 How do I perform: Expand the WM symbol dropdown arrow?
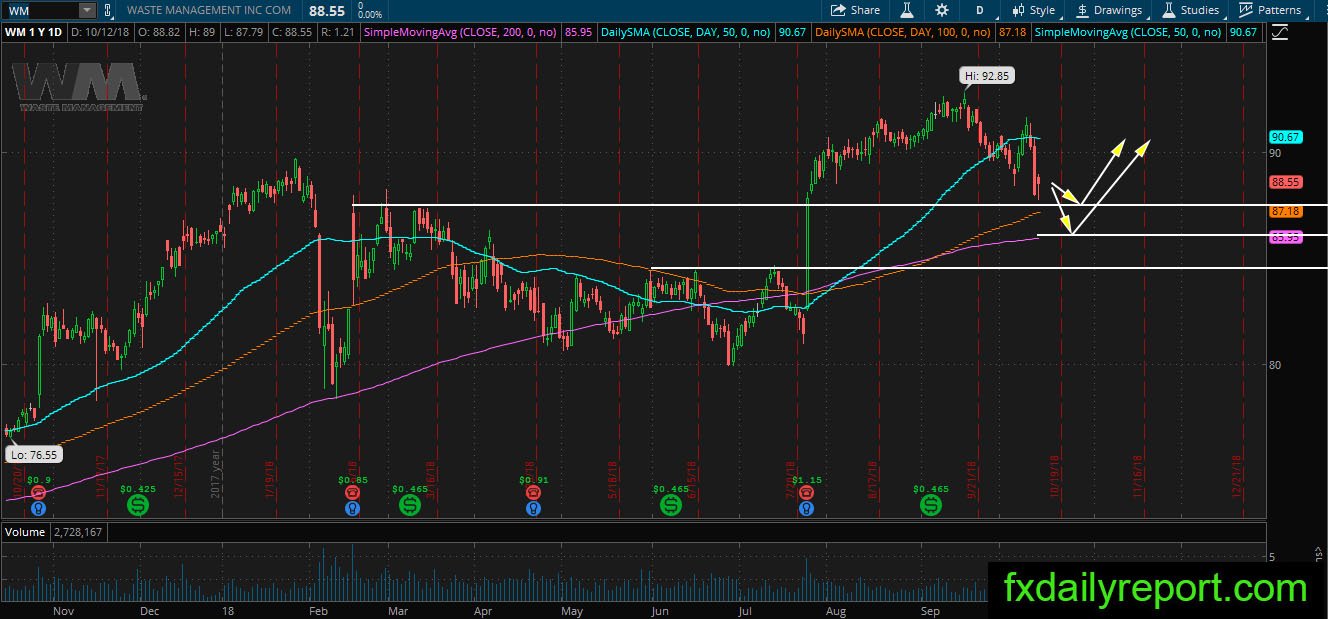[87, 10]
